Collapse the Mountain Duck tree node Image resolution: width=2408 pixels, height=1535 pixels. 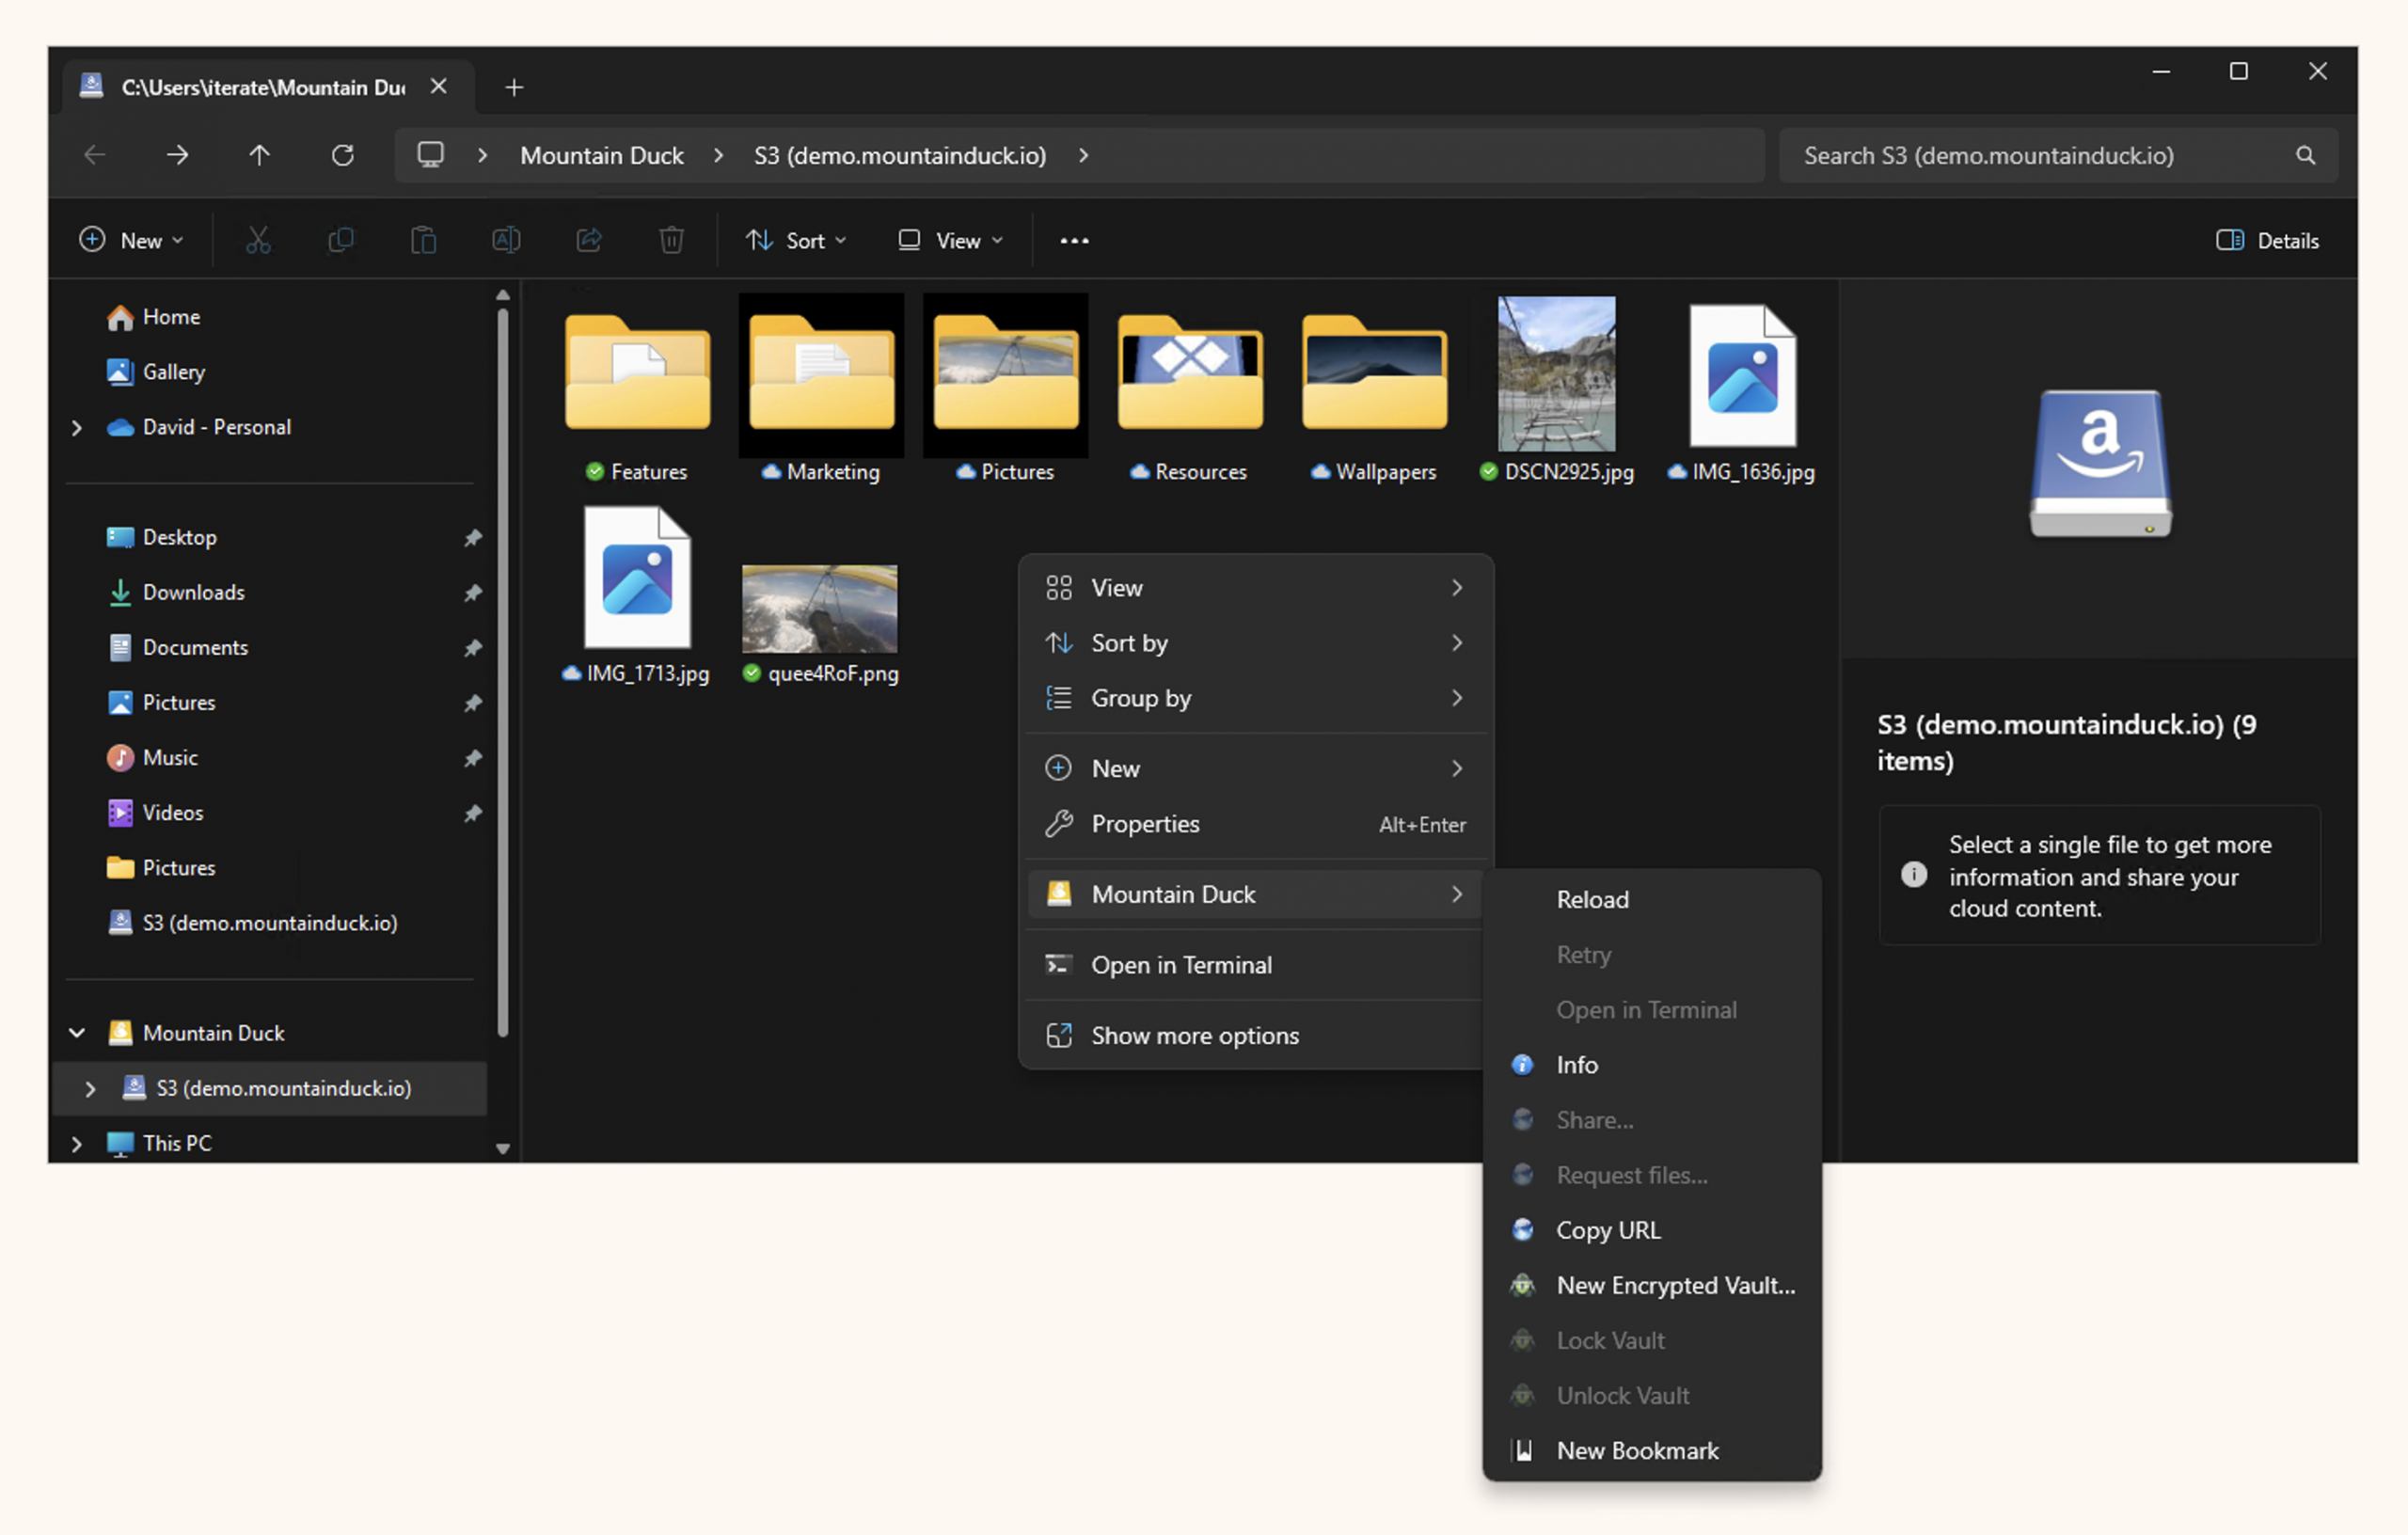click(77, 1032)
